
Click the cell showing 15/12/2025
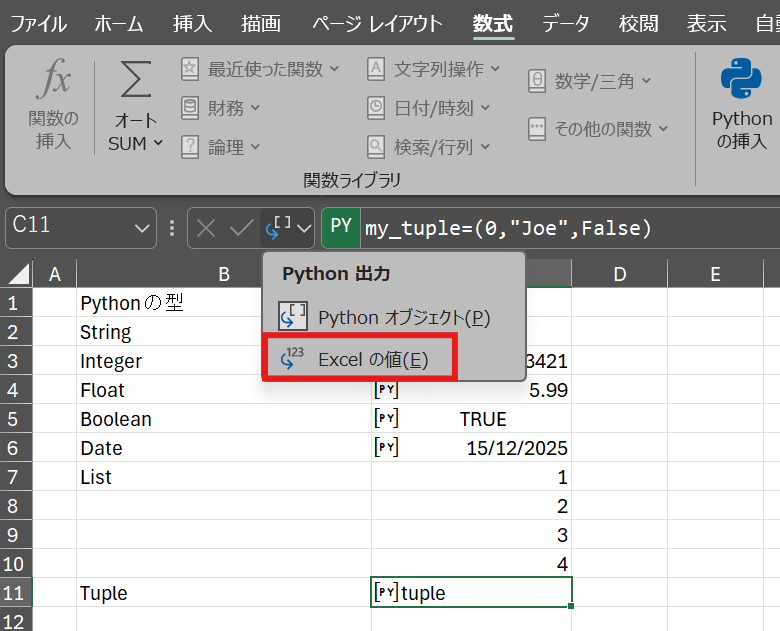[472, 448]
